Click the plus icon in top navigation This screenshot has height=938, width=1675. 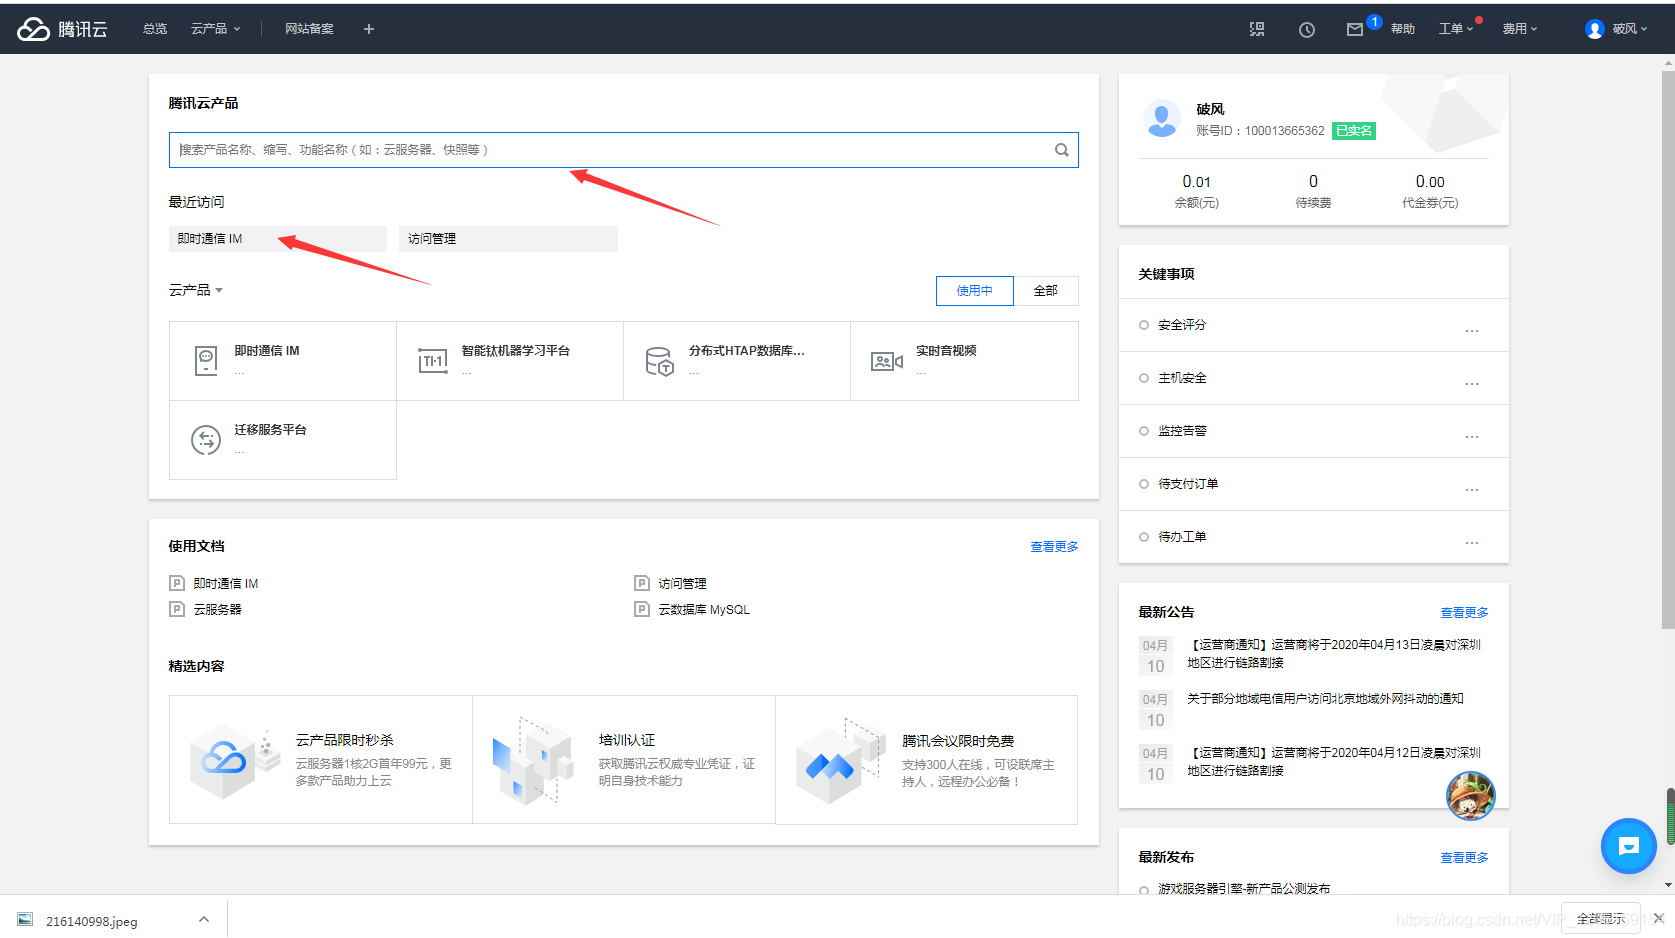click(369, 29)
